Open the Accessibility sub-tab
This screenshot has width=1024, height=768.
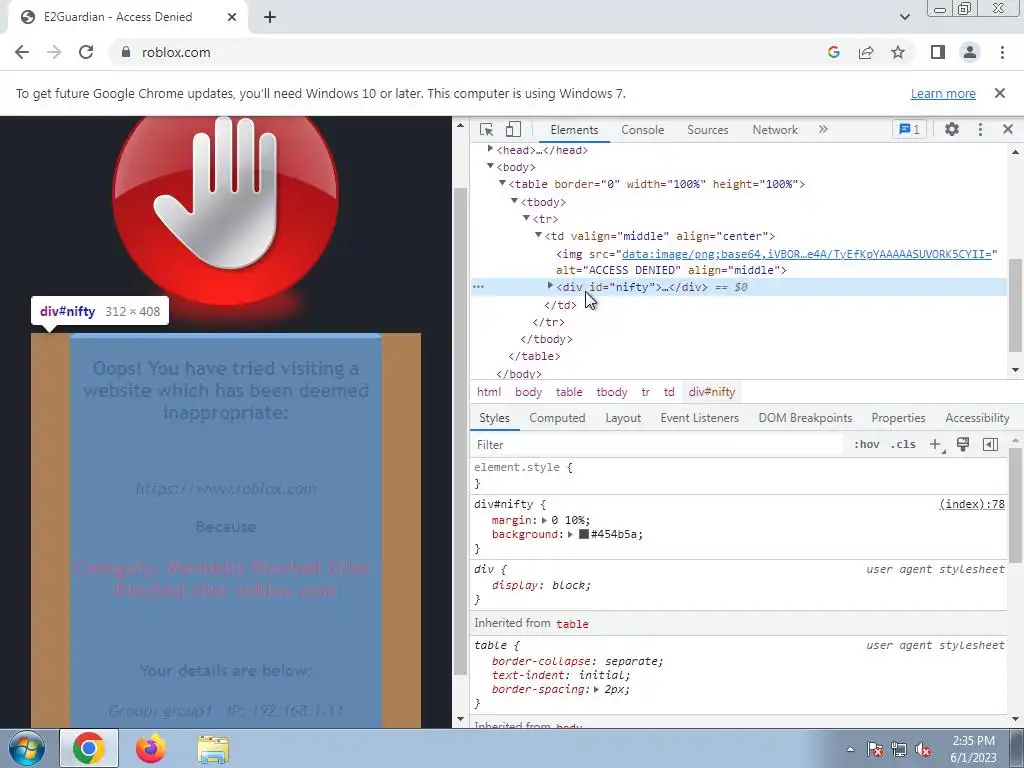pyautogui.click(x=977, y=418)
